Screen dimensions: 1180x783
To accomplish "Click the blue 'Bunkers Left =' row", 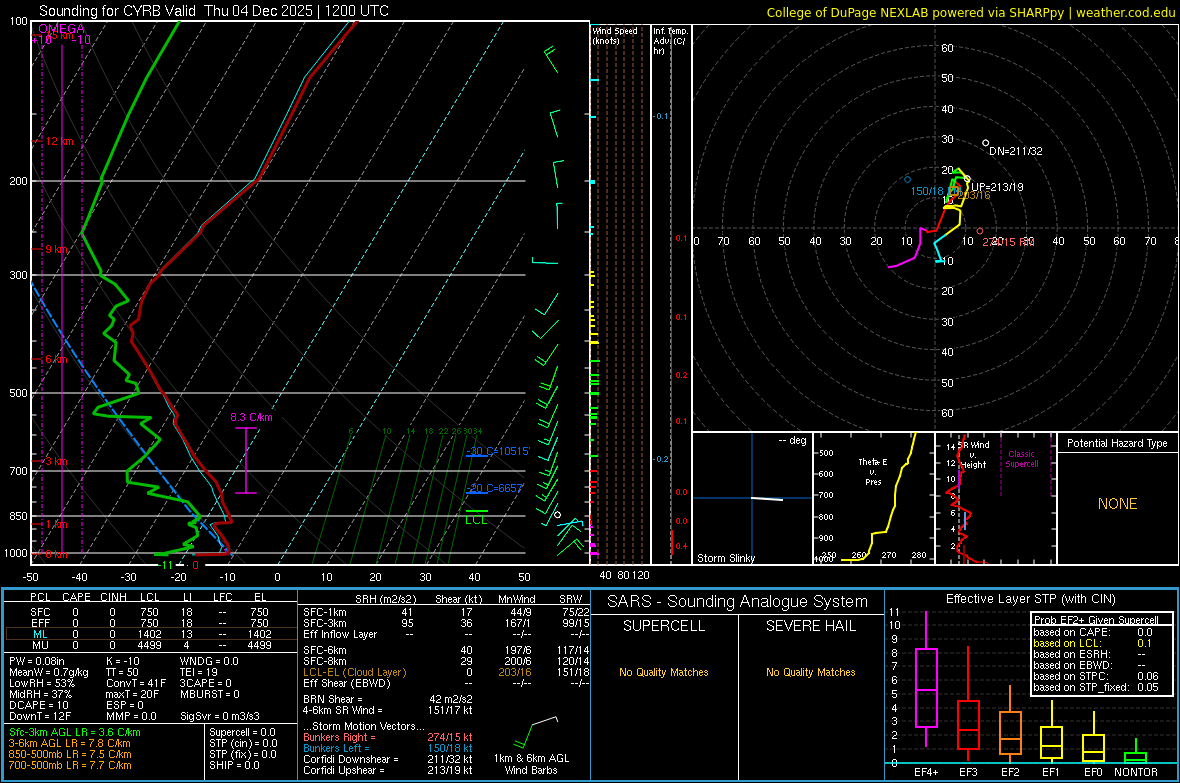I will click(x=388, y=748).
